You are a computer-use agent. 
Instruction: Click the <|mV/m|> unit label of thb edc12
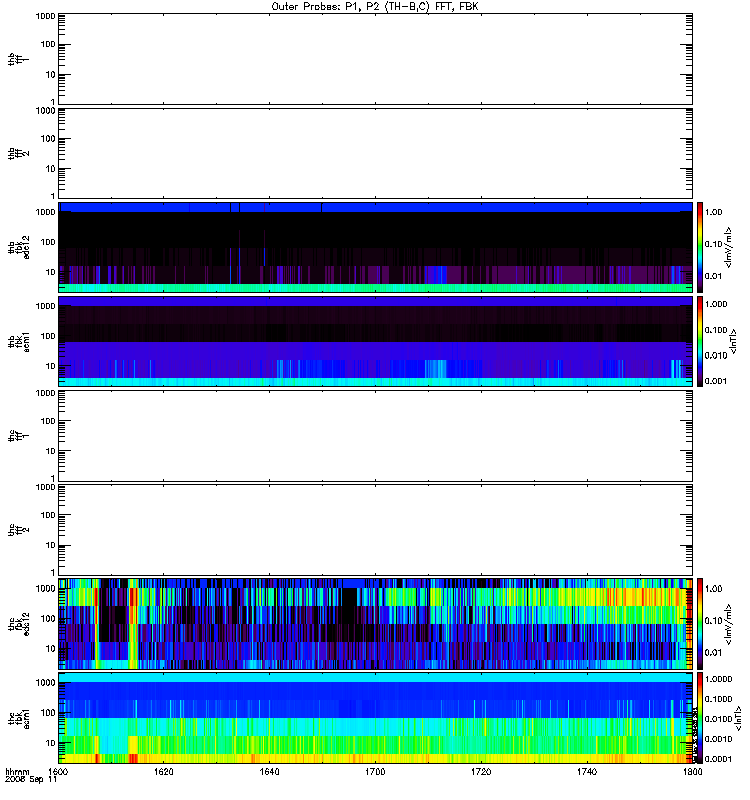pos(728,247)
